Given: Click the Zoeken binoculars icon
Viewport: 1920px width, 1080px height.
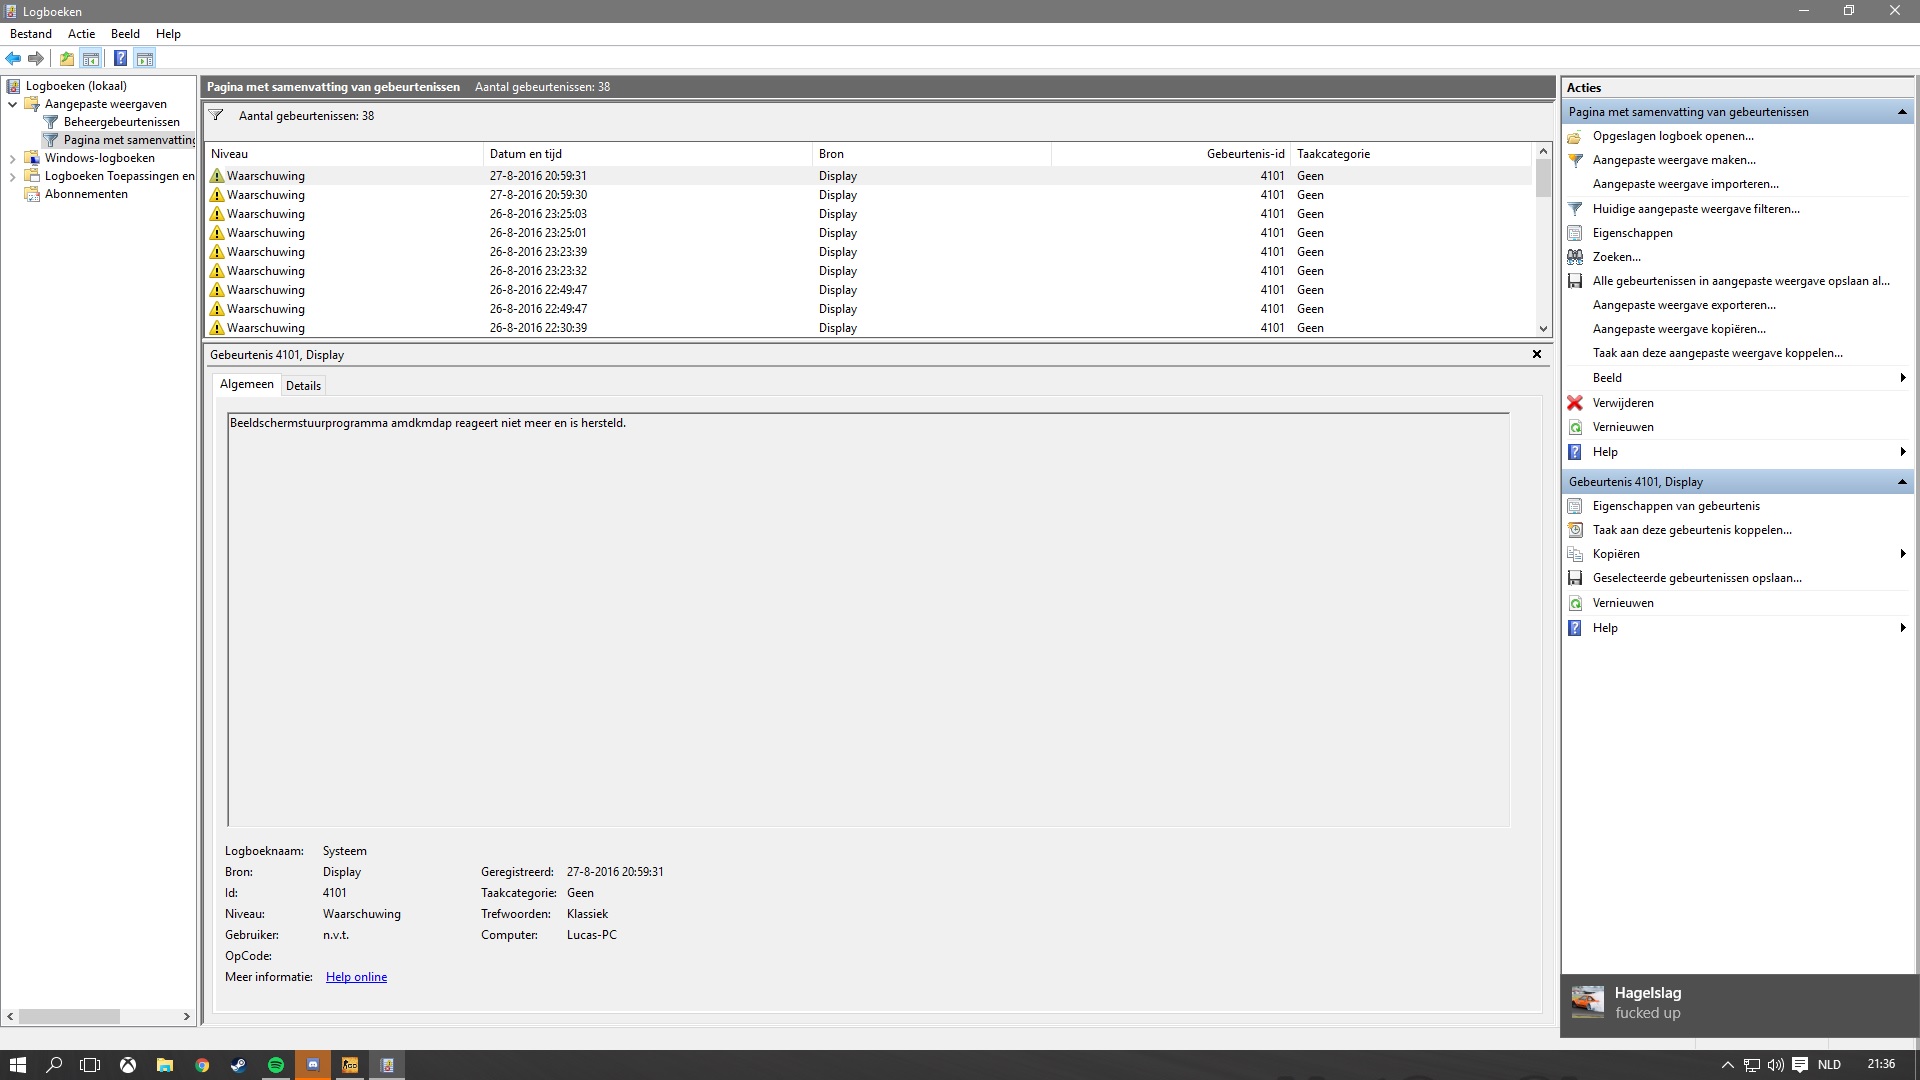Looking at the screenshot, I should pyautogui.click(x=1575, y=257).
